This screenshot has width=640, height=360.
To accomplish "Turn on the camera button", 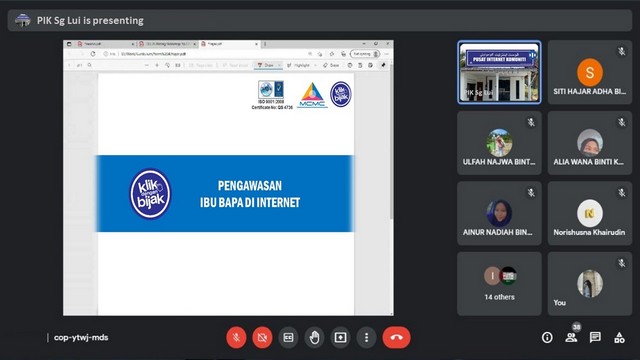I will coord(262,338).
